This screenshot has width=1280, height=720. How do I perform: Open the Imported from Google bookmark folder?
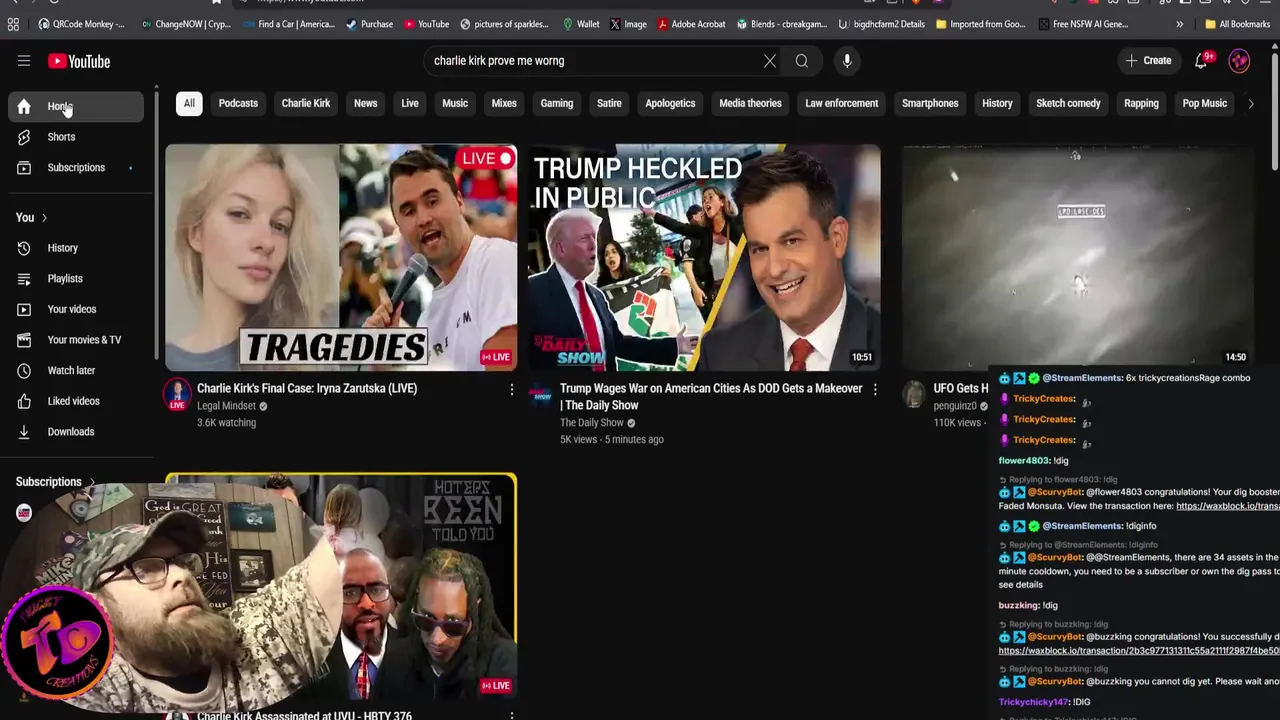pyautogui.click(x=980, y=24)
